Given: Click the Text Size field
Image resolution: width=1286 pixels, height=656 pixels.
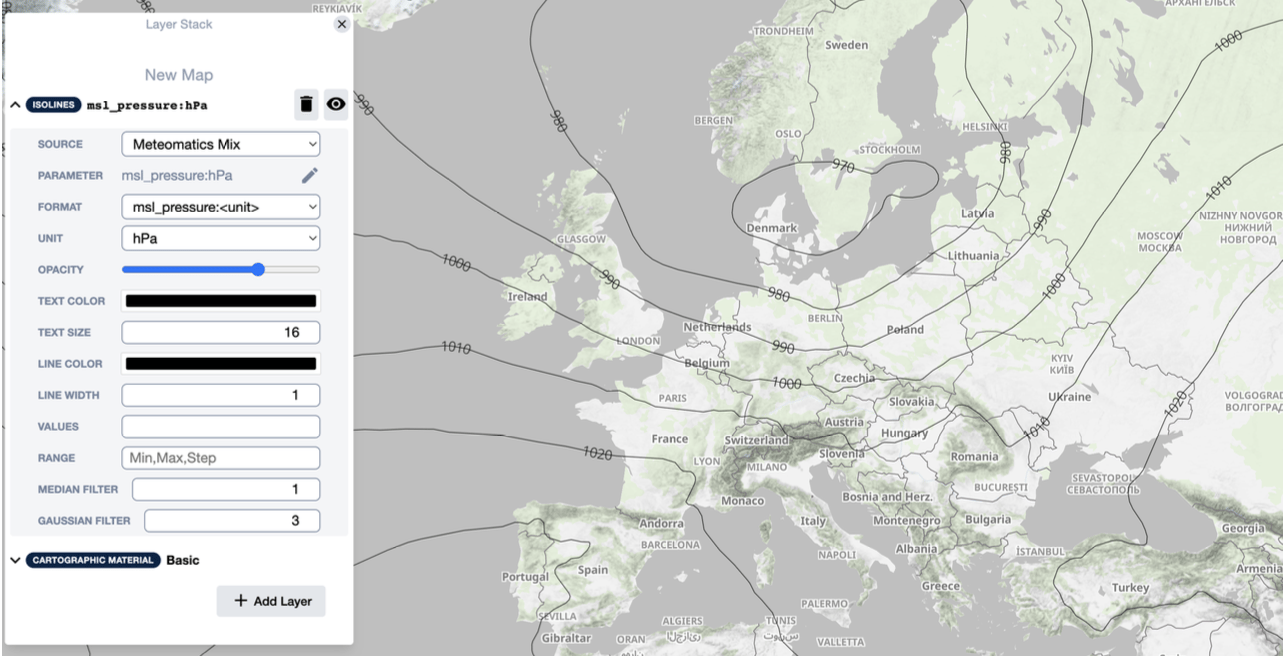Looking at the screenshot, I should (220, 332).
